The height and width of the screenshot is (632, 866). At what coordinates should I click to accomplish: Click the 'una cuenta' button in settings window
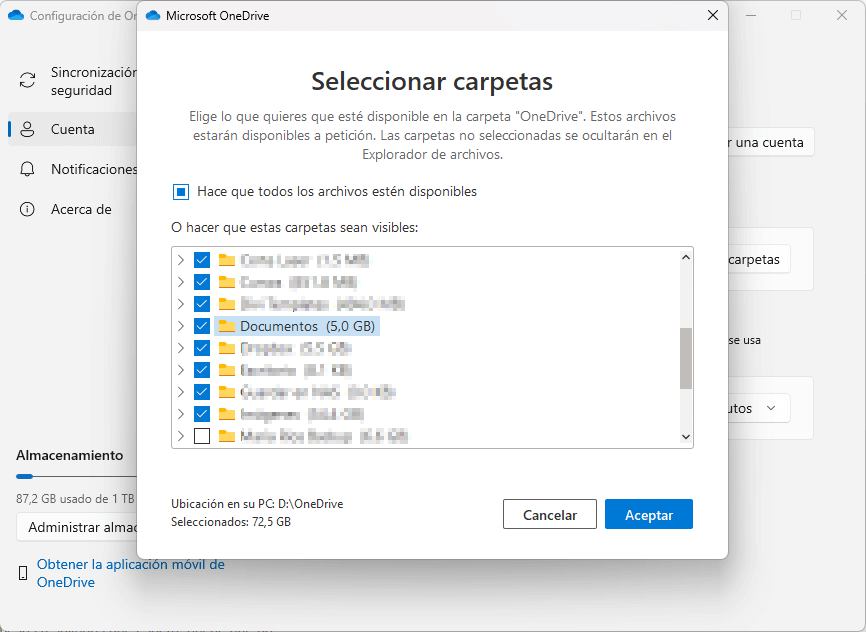(771, 143)
